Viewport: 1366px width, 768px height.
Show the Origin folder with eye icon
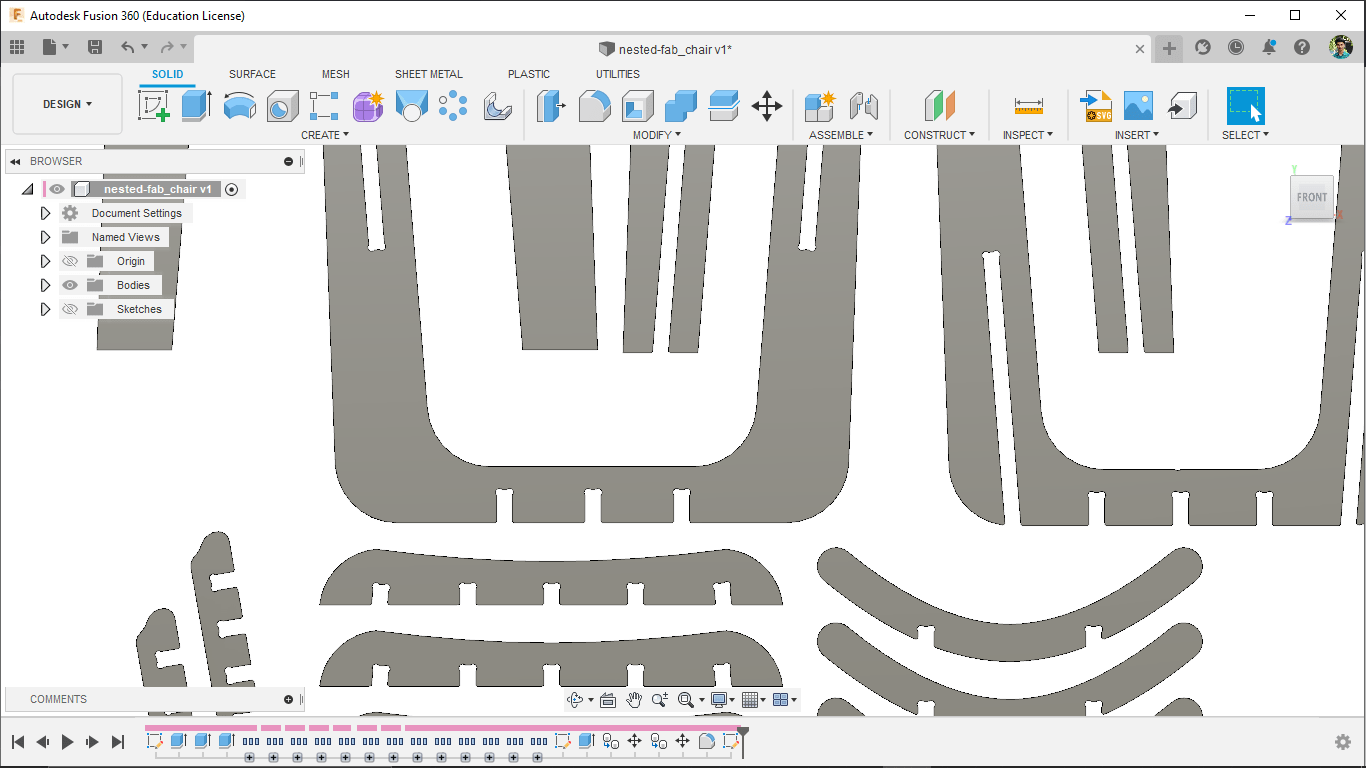[x=70, y=261]
